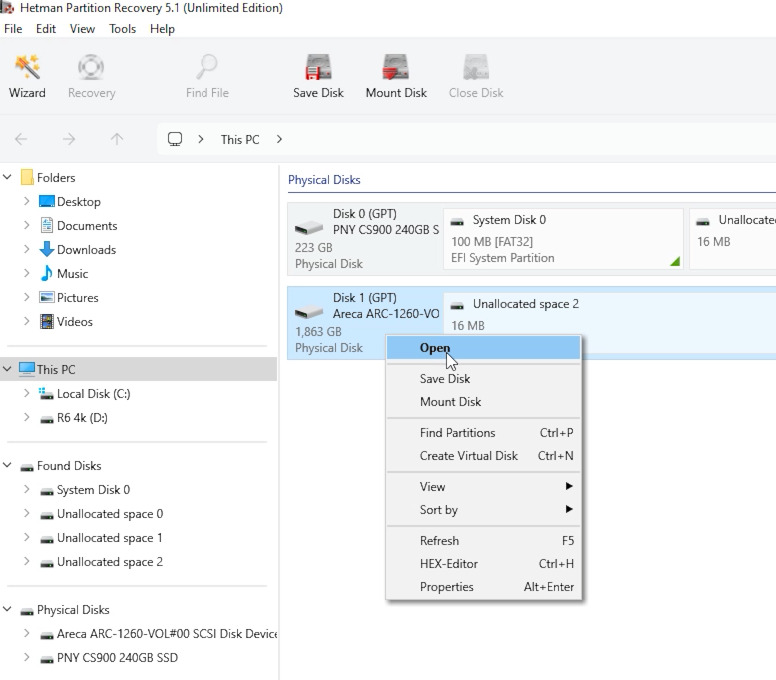This screenshot has height=680, width=776.
Task: Click the Downloads arrow icon
Action: click(47, 249)
